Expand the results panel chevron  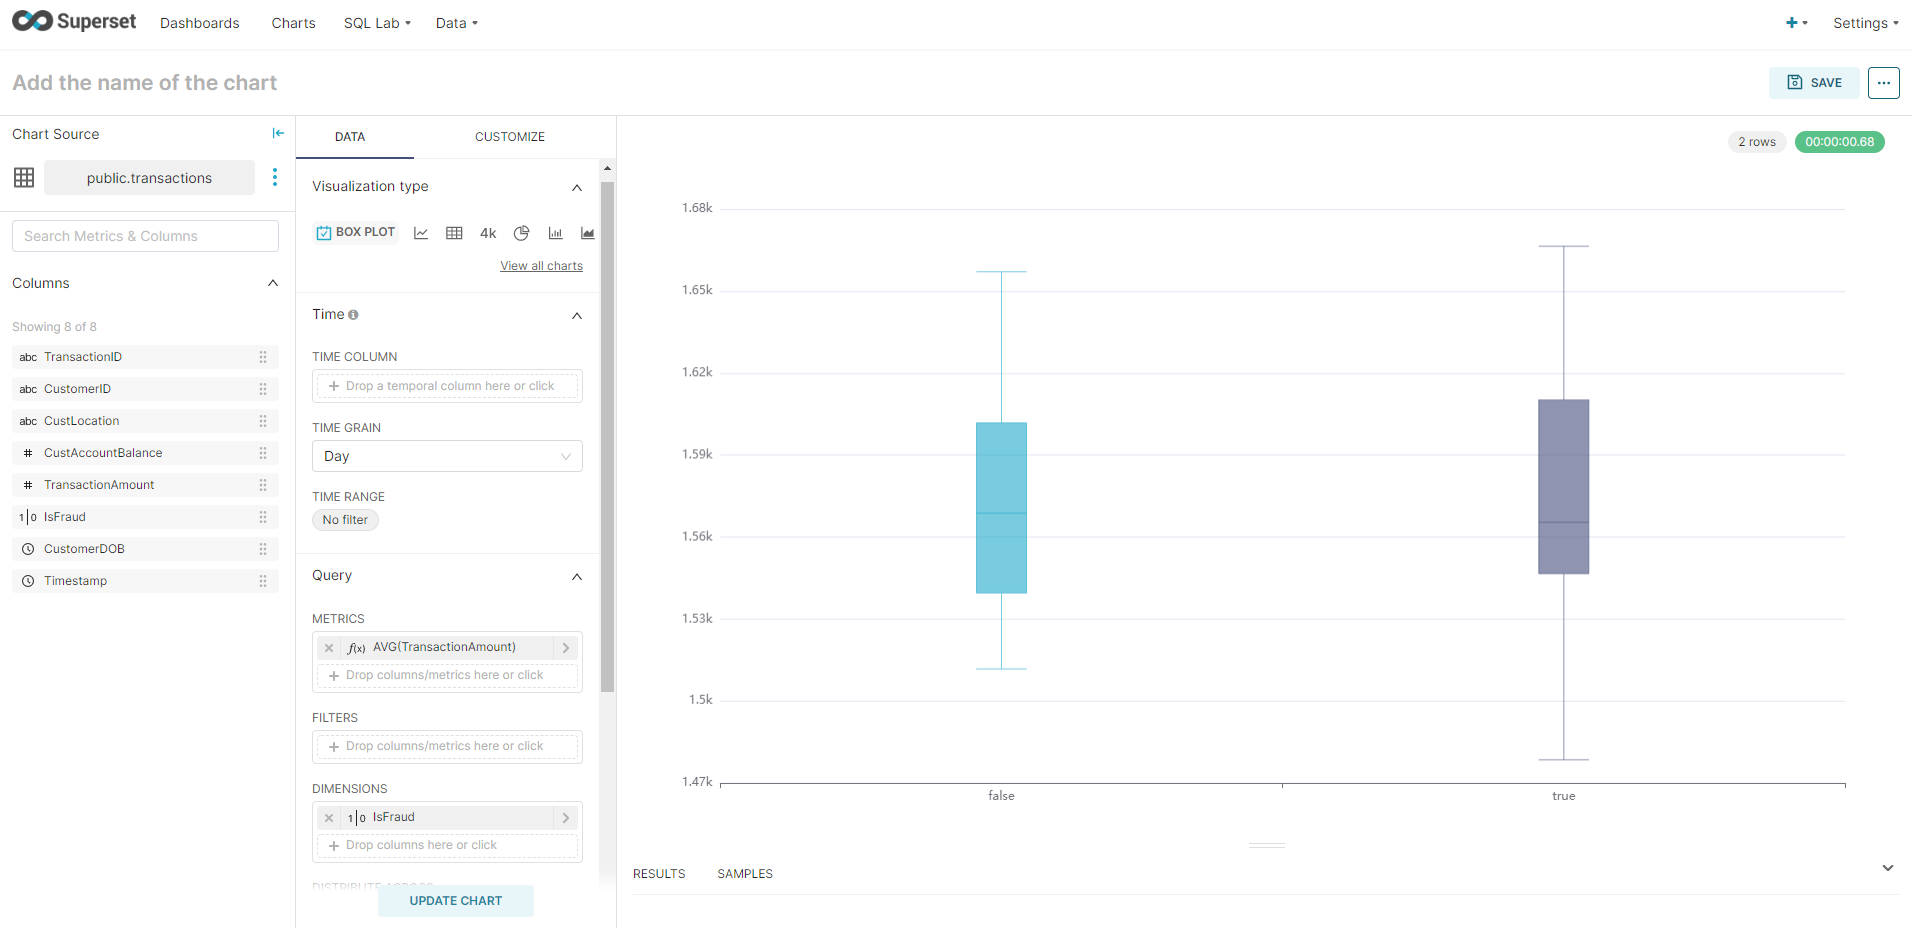pos(1888,868)
